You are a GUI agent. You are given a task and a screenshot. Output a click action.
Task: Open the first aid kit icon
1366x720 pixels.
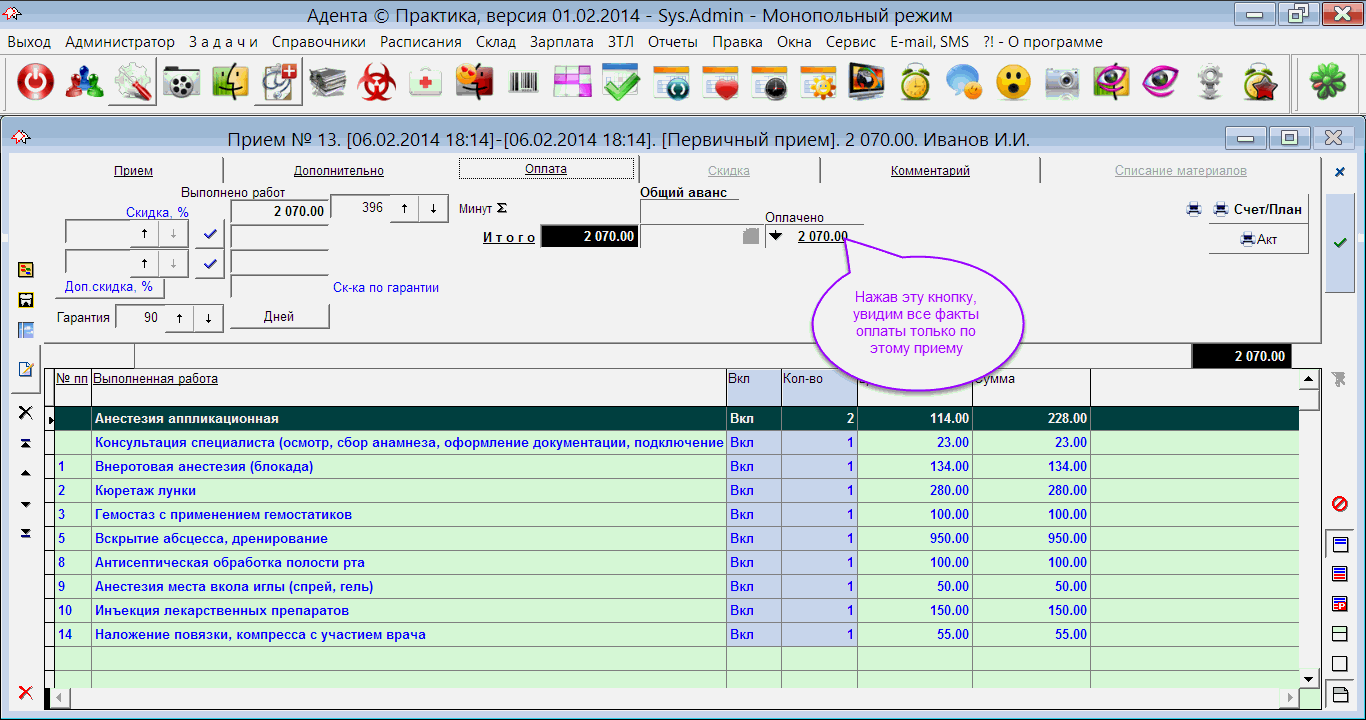tap(426, 83)
